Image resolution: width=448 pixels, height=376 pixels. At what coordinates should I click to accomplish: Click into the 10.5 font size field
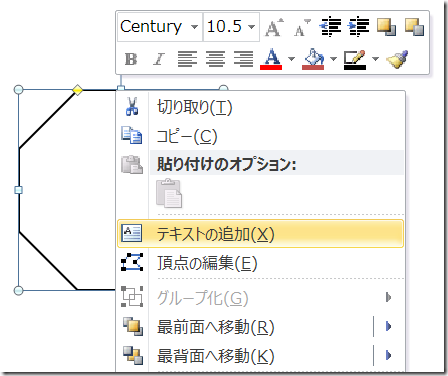click(225, 27)
